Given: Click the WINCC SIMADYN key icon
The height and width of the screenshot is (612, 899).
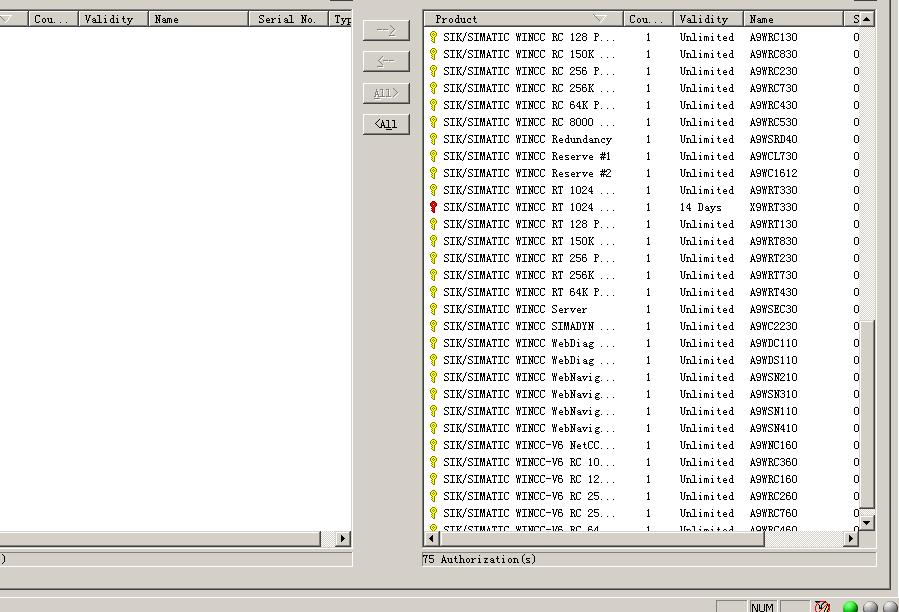Looking at the screenshot, I should click(x=433, y=326).
